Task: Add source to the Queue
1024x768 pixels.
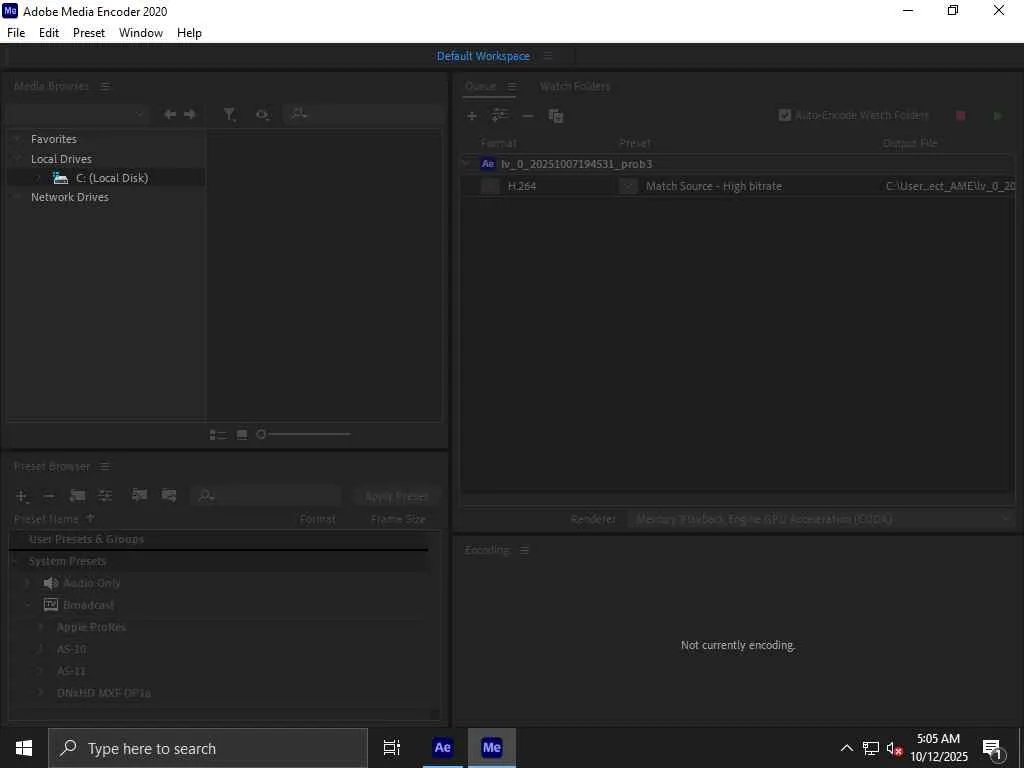Action: pyautogui.click(x=472, y=116)
